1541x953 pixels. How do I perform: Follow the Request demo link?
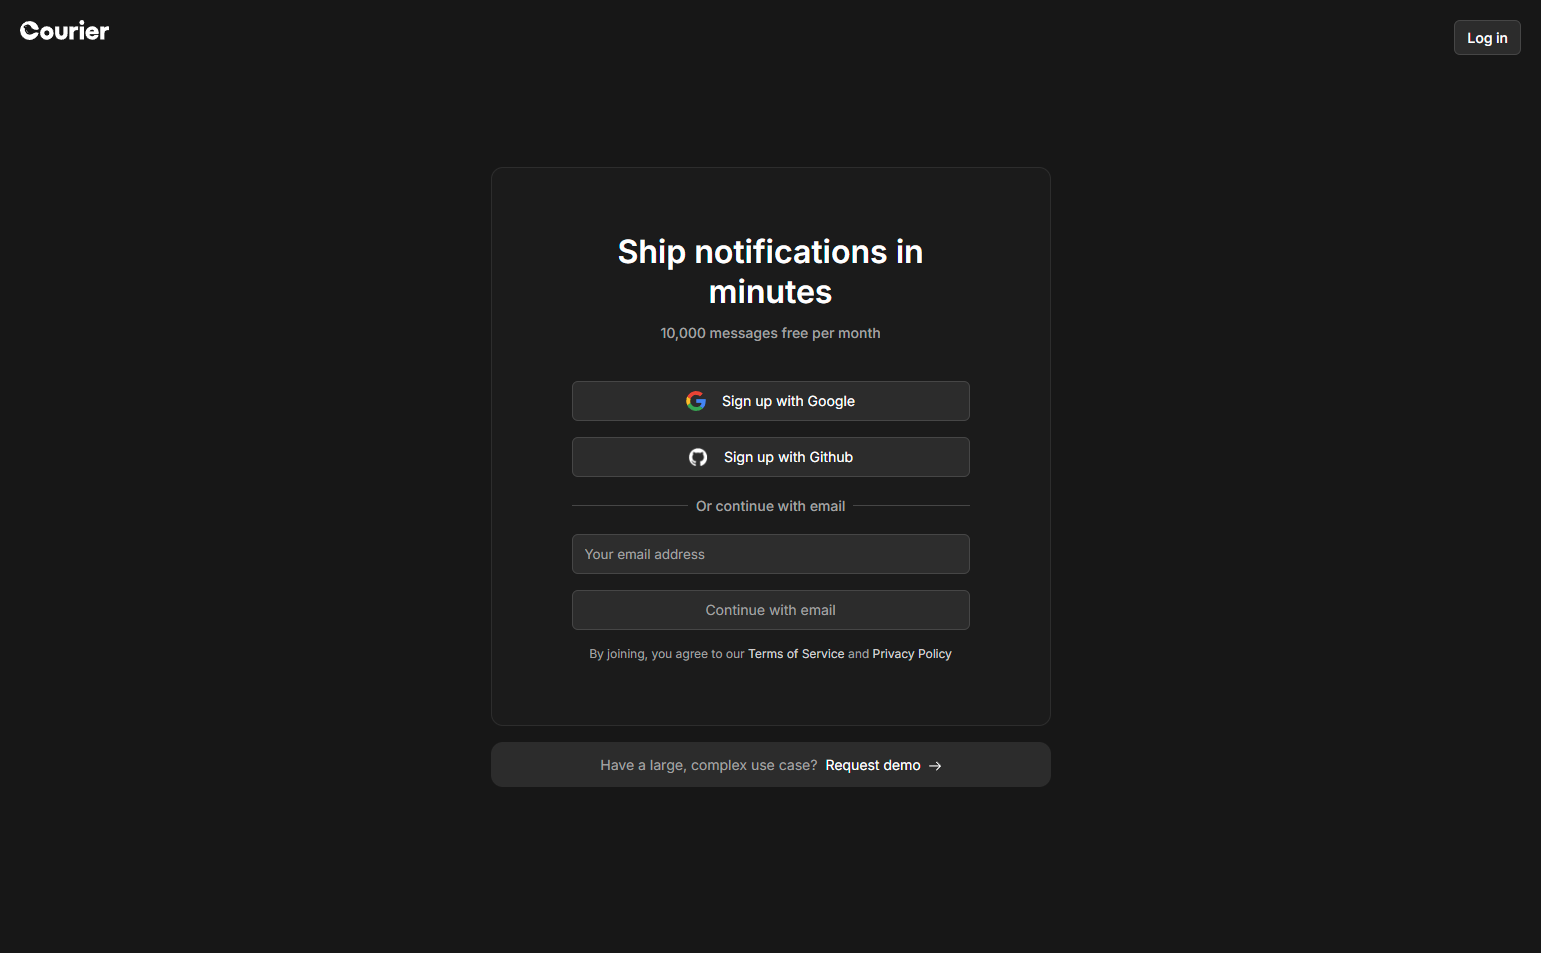pyautogui.click(x=872, y=765)
